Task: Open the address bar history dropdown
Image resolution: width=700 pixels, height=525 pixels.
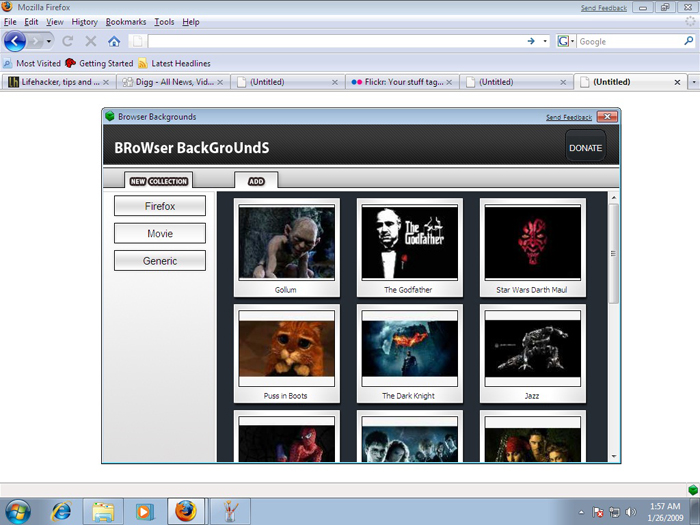Action: (x=545, y=42)
